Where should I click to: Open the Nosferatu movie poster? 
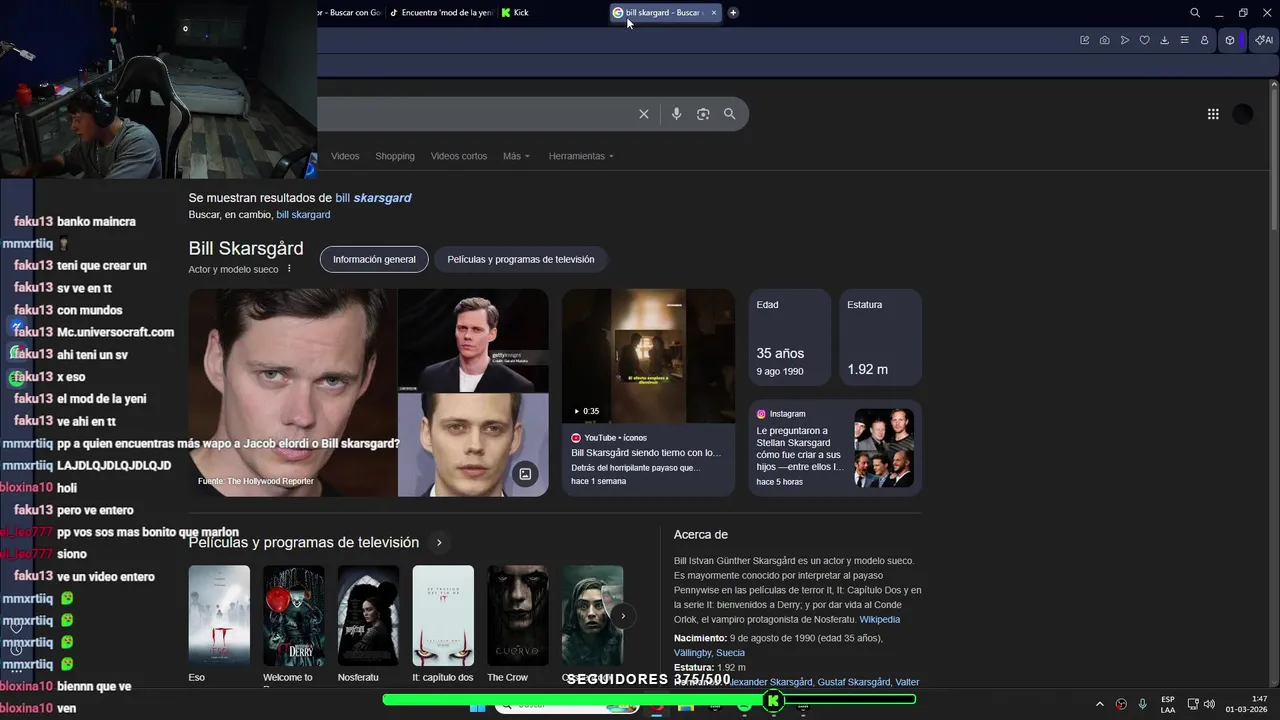(368, 616)
